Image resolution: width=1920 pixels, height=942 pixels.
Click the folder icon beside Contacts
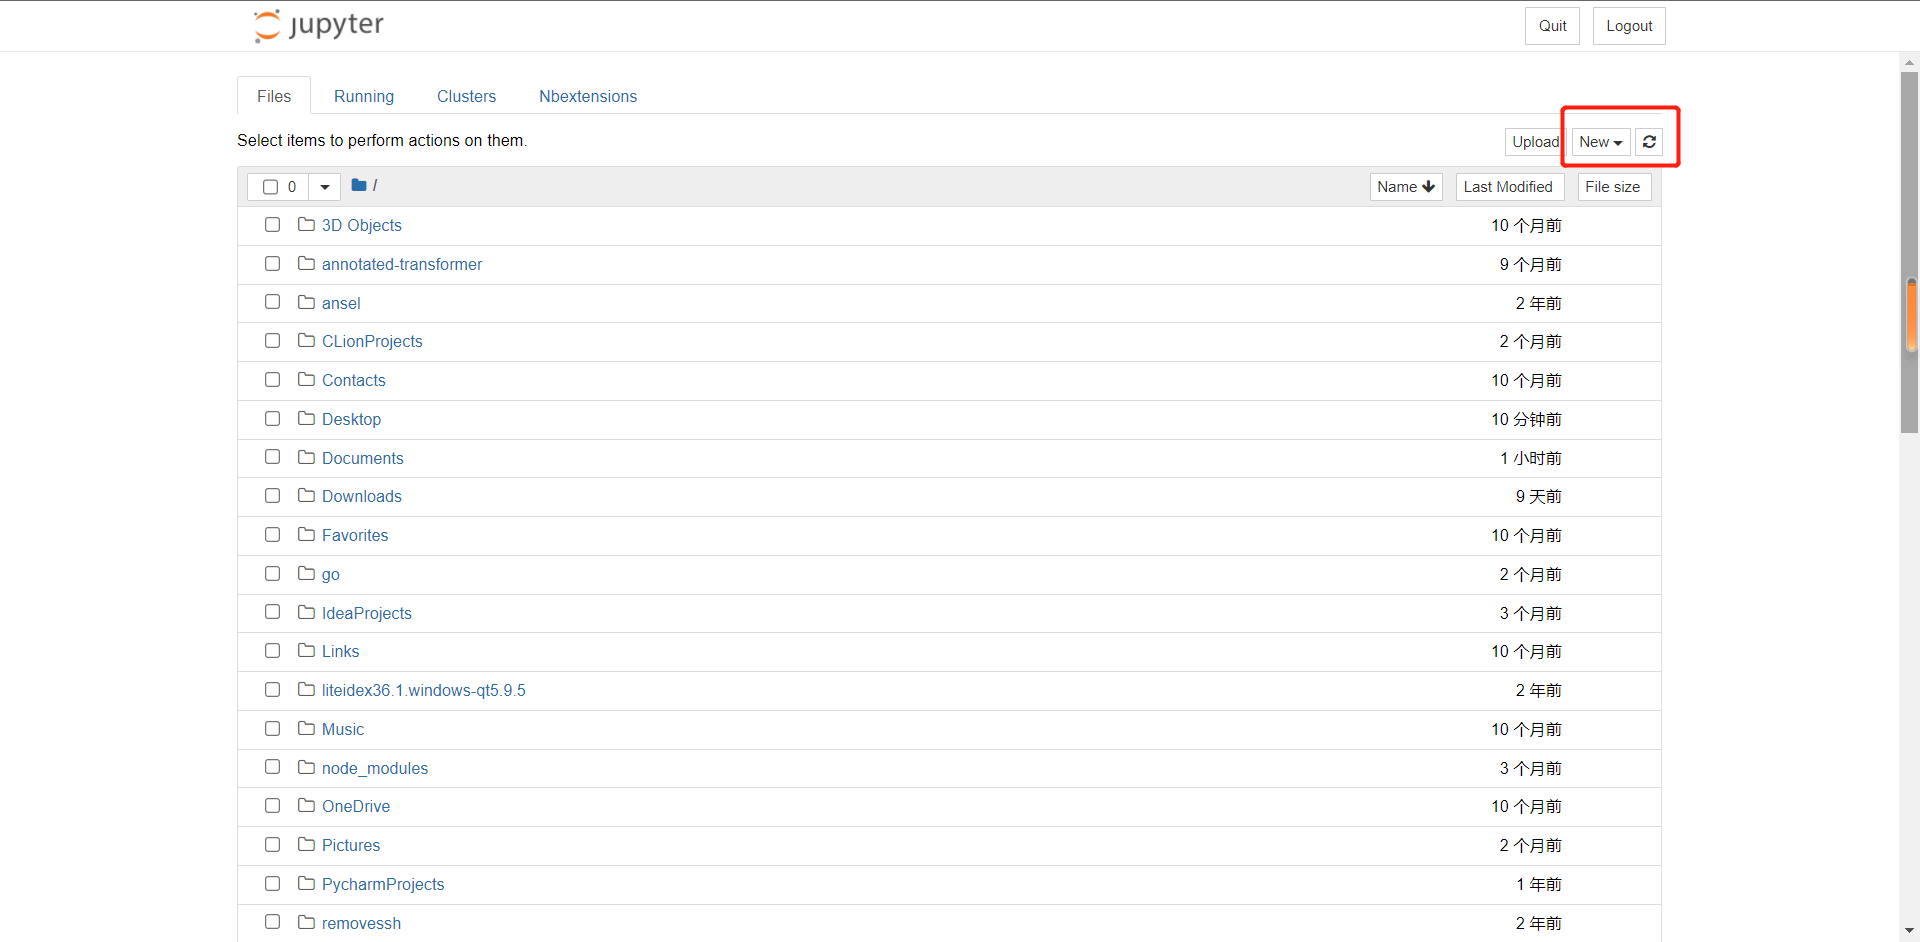click(306, 380)
